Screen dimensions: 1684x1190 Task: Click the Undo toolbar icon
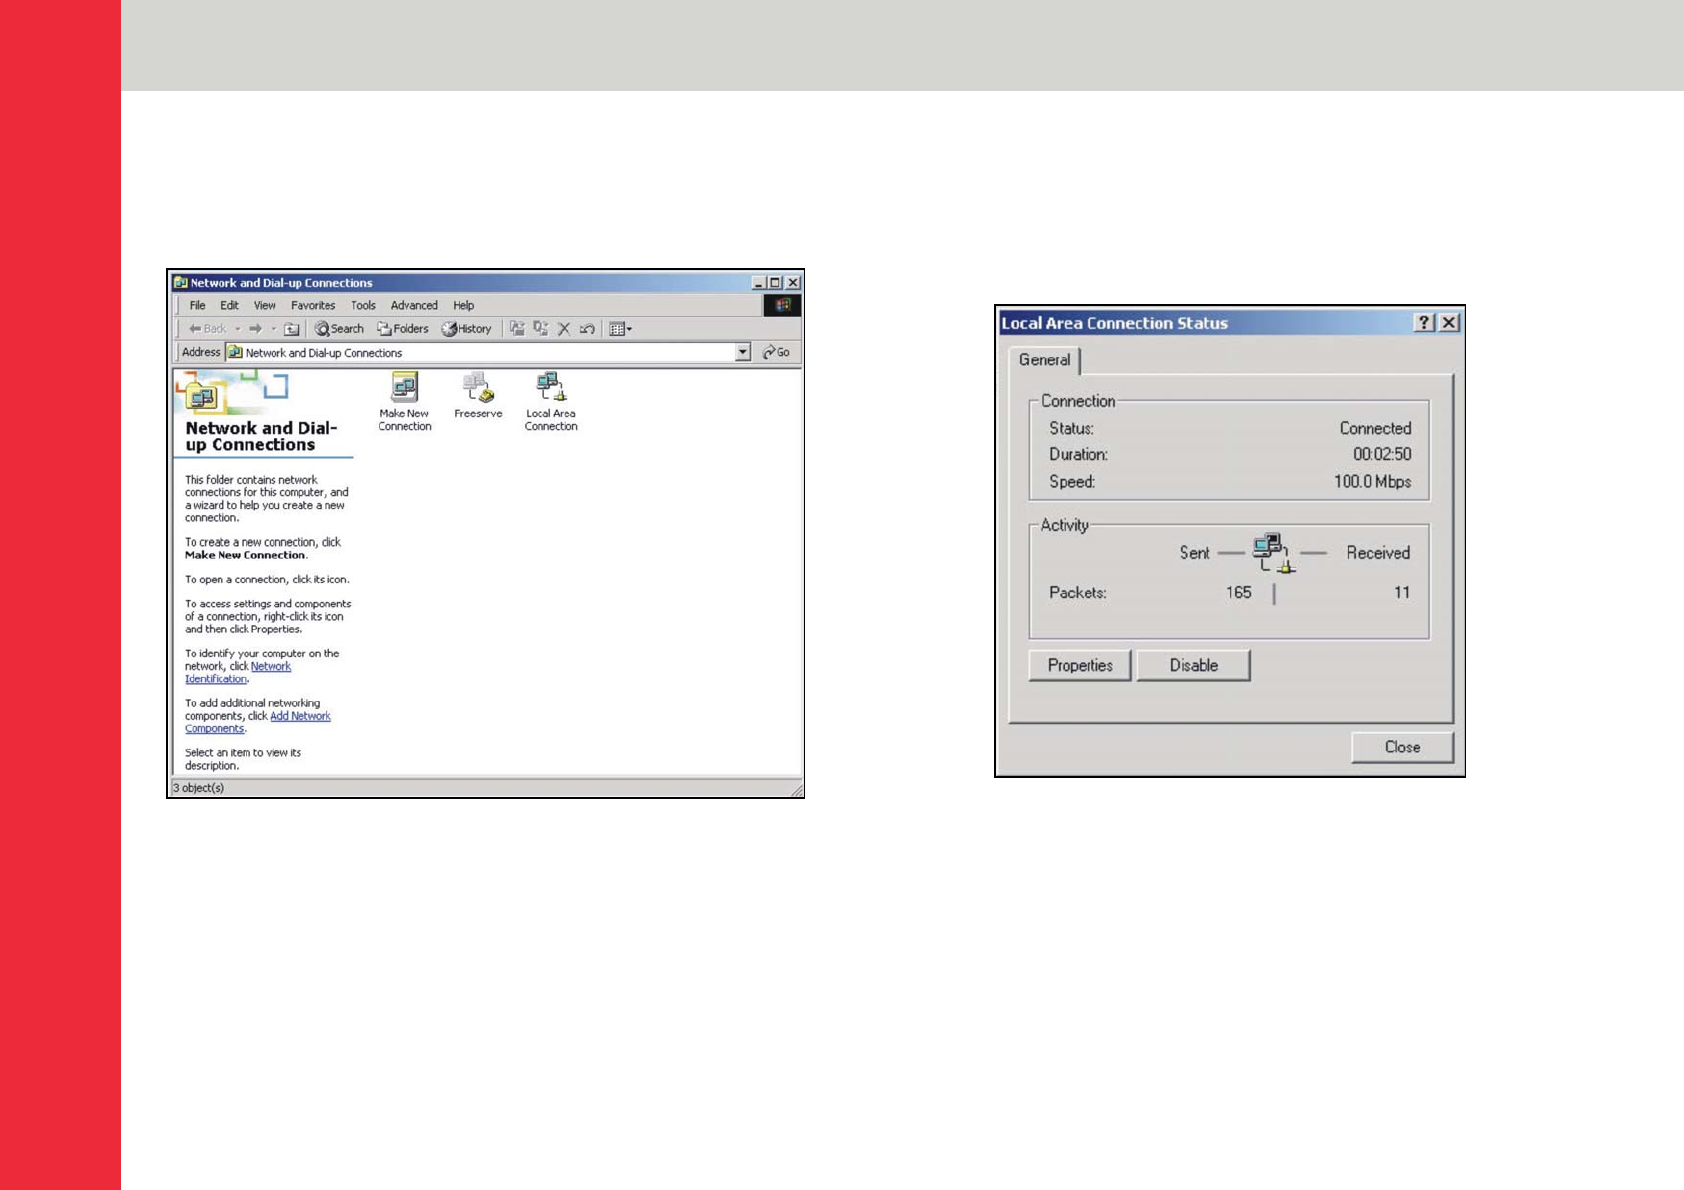click(587, 329)
